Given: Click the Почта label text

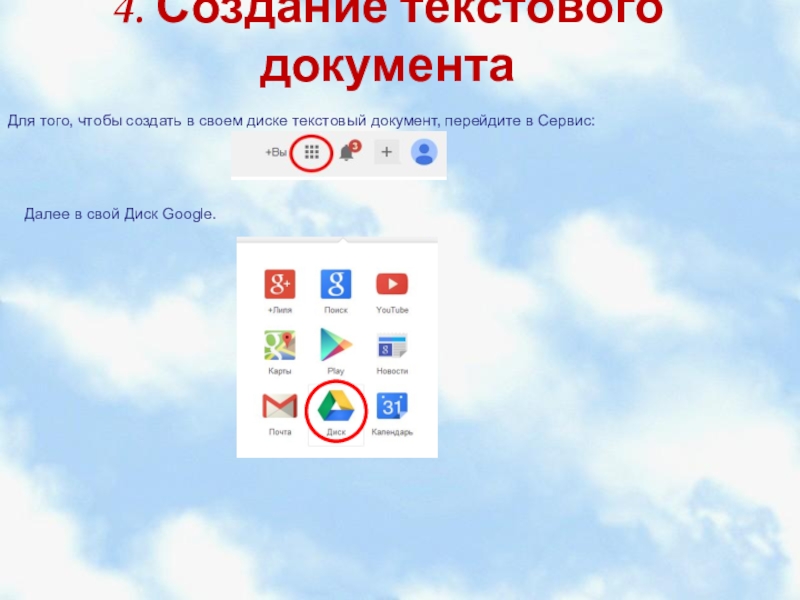Looking at the screenshot, I should click(280, 432).
